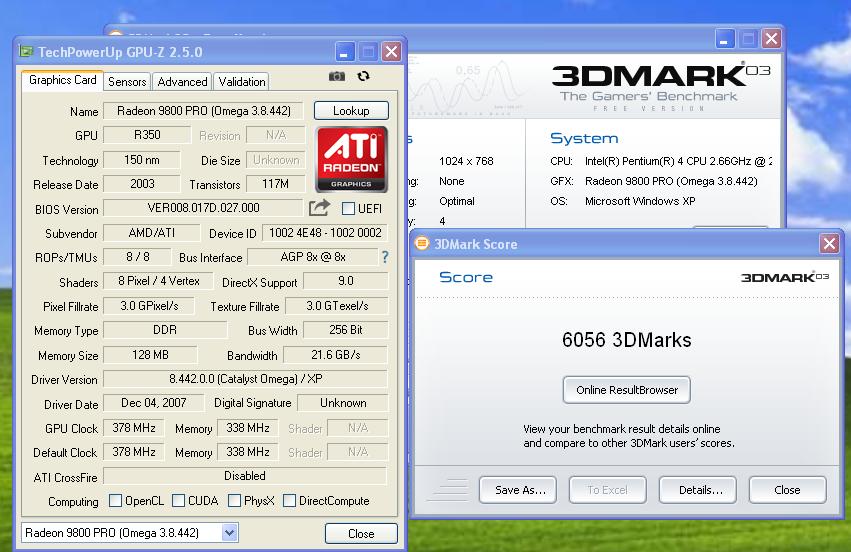Click the Digital Signature value Unknown
This screenshot has width=851, height=552.
(343, 403)
